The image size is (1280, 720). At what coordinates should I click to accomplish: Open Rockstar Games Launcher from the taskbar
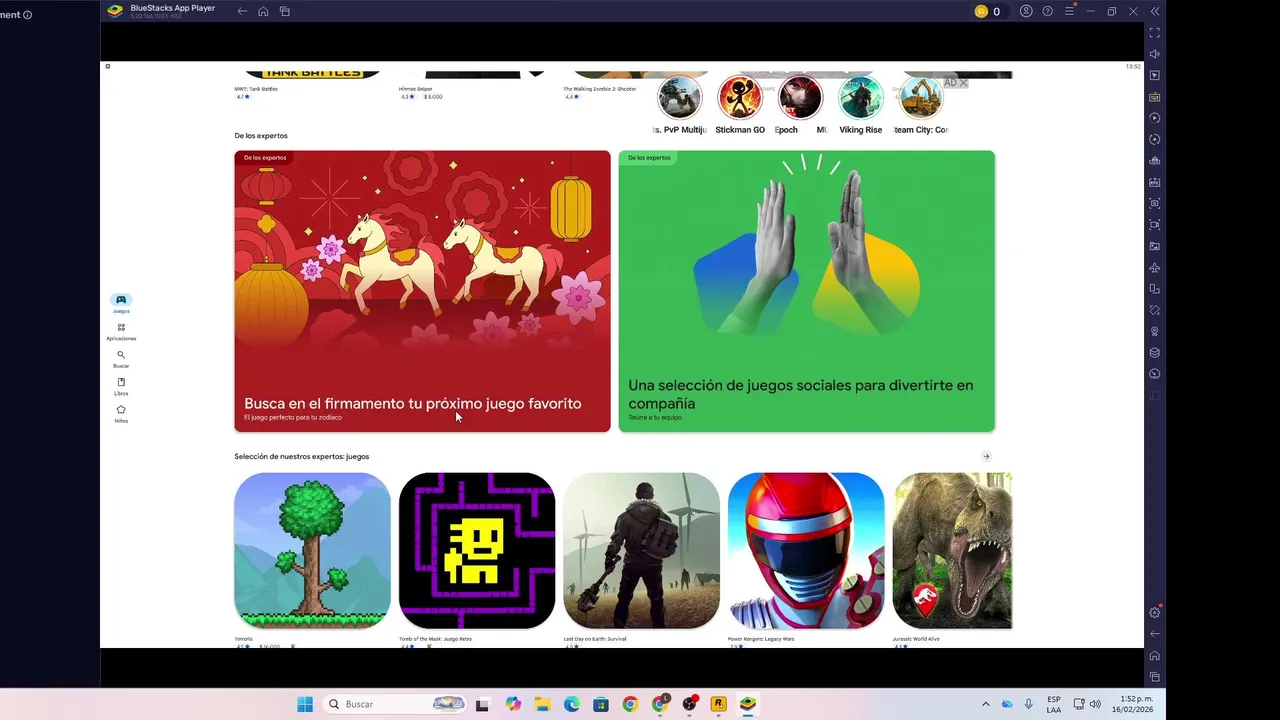pos(718,704)
